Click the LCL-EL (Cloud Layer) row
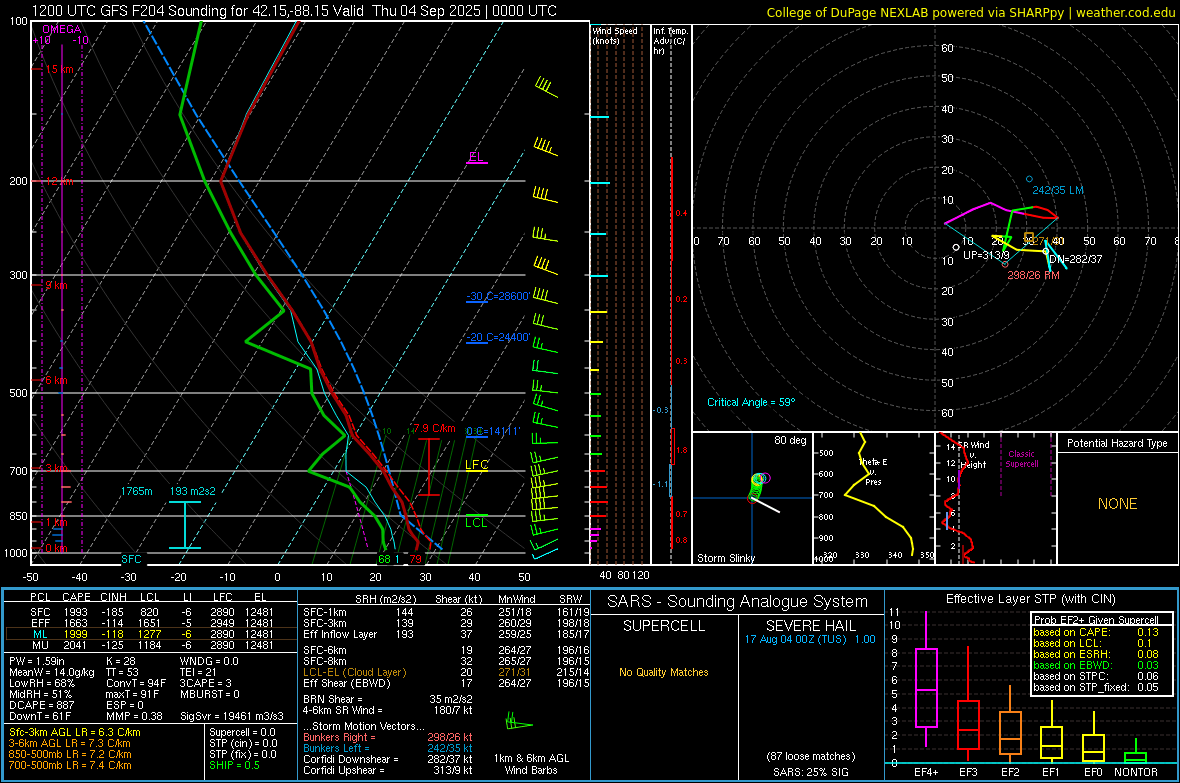The width and height of the screenshot is (1180, 783). [444, 672]
